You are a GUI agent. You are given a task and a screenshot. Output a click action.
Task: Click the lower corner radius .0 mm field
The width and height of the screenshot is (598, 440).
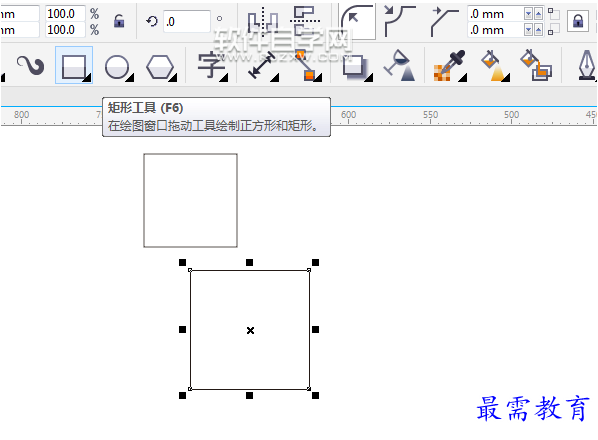(x=495, y=30)
